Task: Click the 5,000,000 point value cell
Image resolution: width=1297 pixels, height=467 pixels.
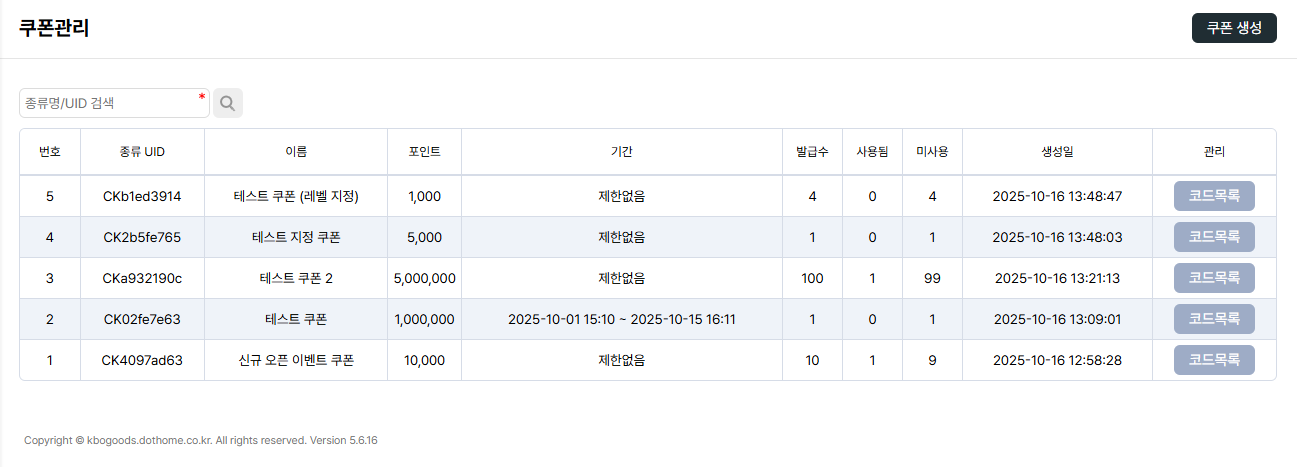Action: click(425, 278)
